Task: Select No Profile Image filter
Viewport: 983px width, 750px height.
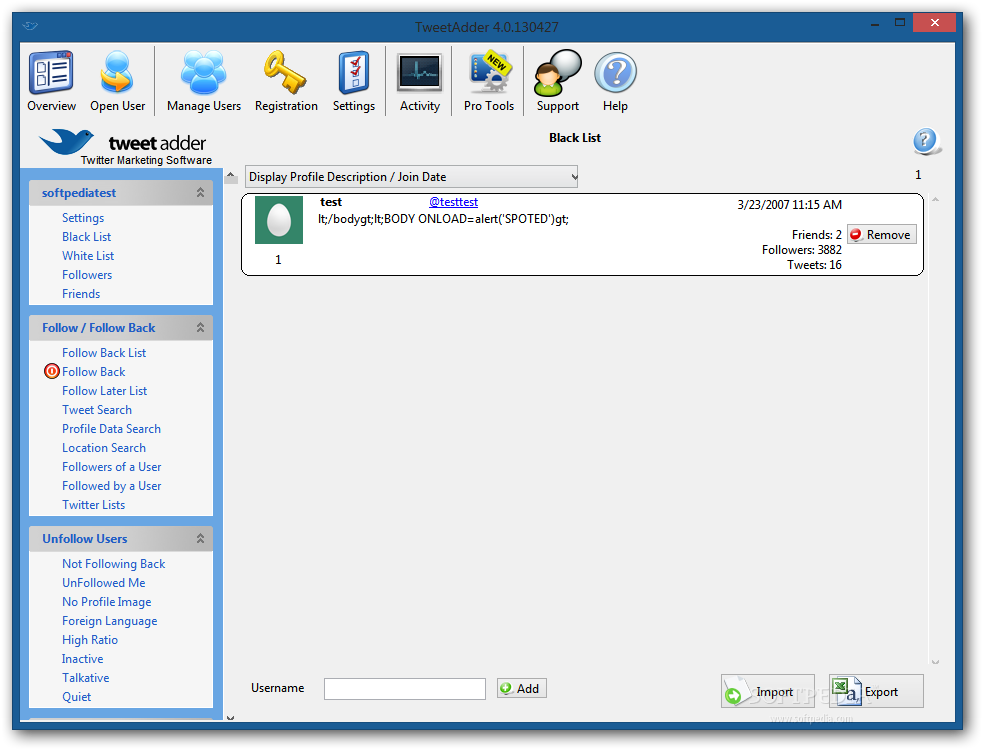Action: [x=107, y=601]
